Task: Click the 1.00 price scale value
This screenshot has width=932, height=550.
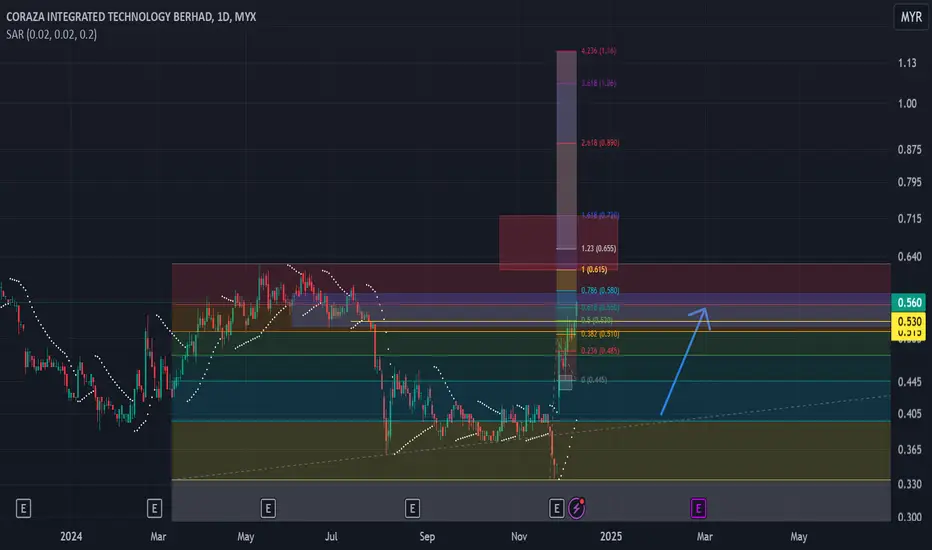Action: pos(906,103)
